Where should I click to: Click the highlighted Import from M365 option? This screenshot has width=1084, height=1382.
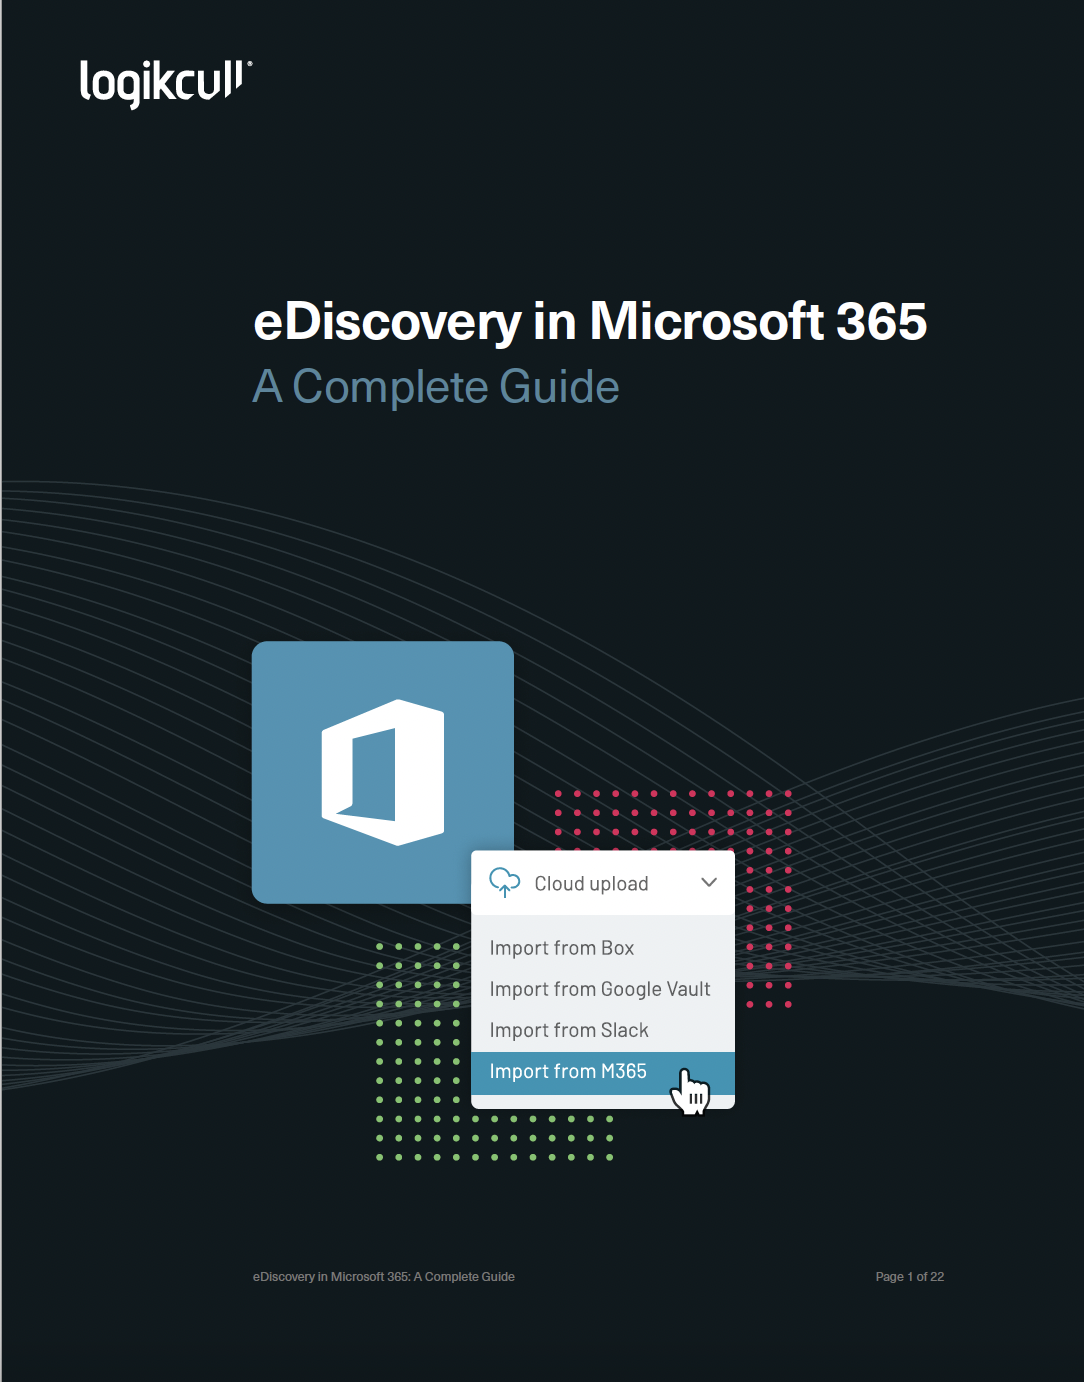pyautogui.click(x=570, y=1070)
